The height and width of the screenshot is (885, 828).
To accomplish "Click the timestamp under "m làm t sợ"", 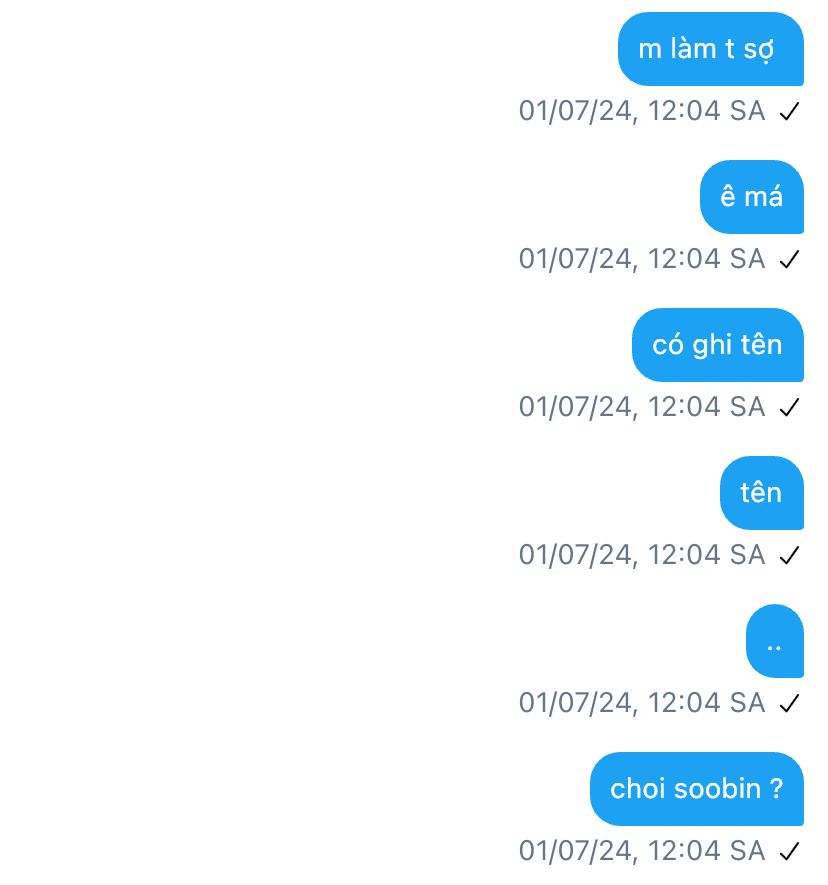I will coord(642,111).
